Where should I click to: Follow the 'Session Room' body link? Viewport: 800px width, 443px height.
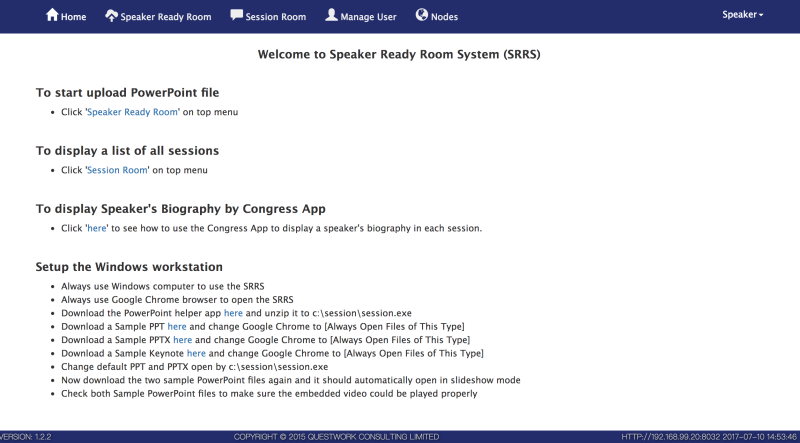point(118,170)
